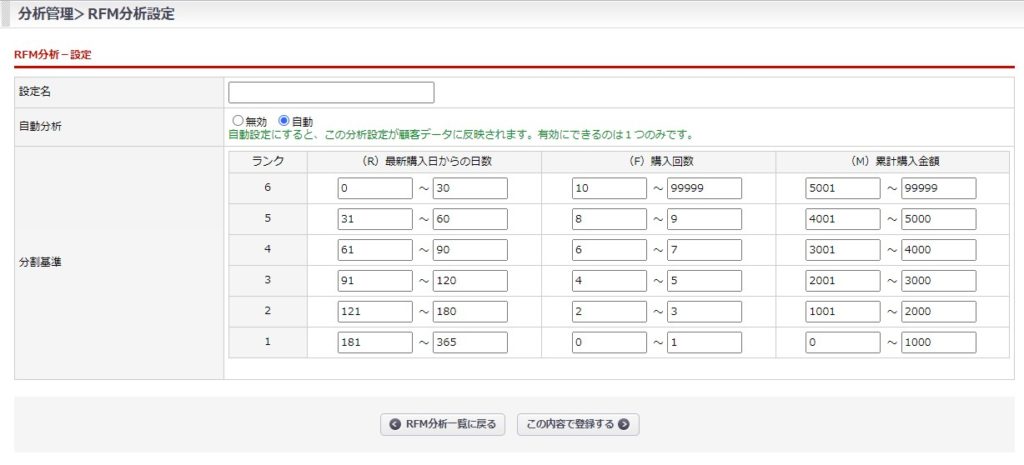Click rank 2 amount start field containing 1001
Screen dimensions: 1024x465
843,311
